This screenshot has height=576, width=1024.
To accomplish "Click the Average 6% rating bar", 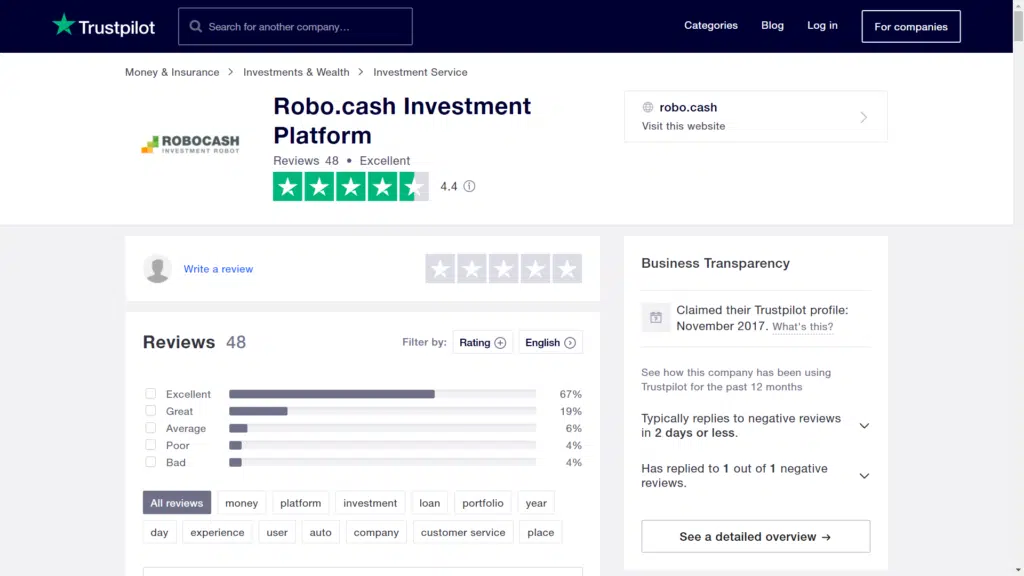I will [383, 428].
